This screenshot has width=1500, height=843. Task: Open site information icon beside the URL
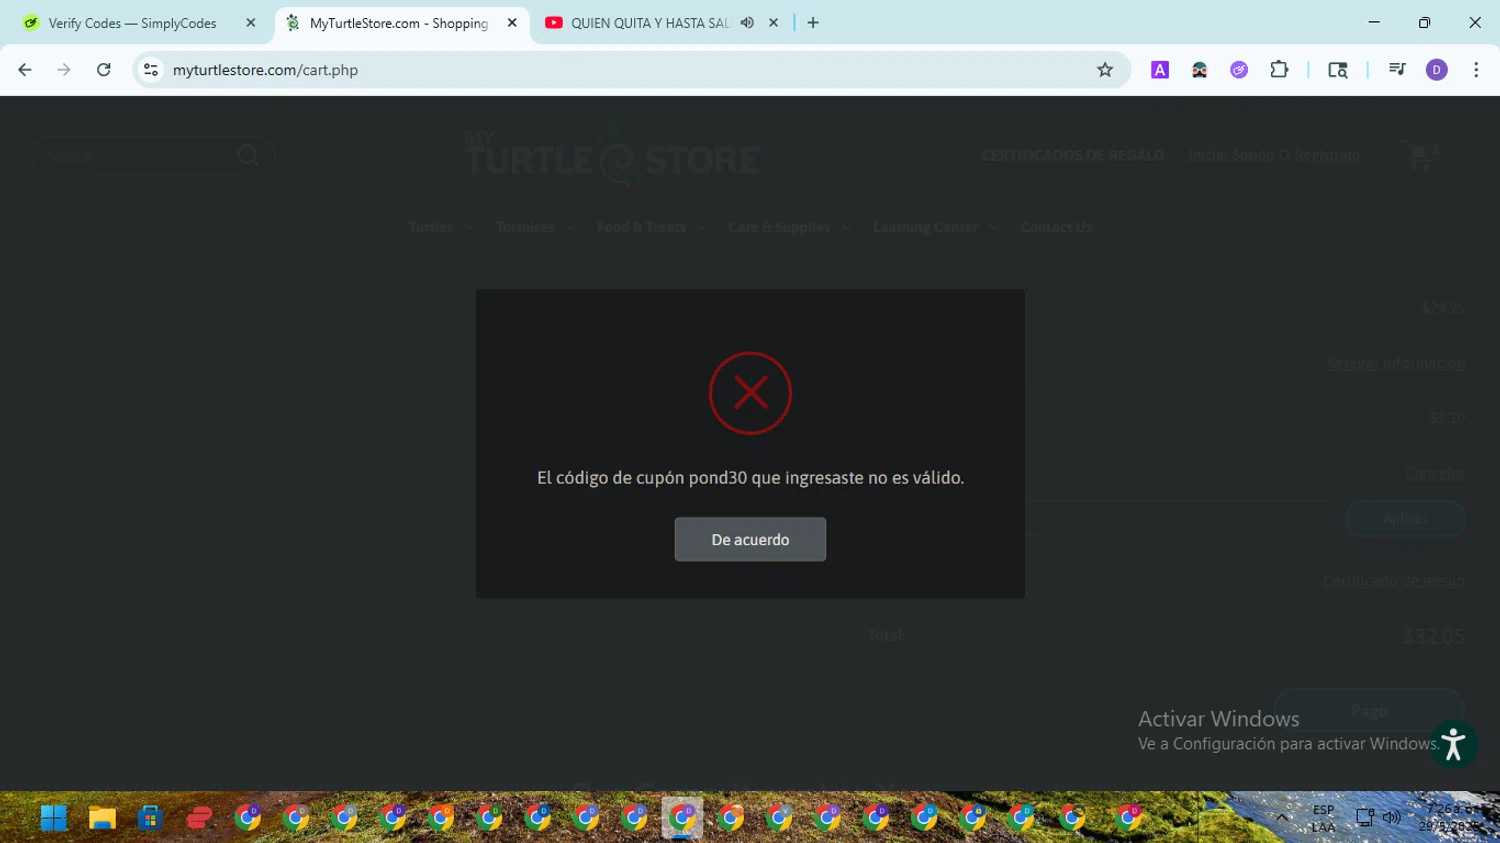pyautogui.click(x=151, y=70)
